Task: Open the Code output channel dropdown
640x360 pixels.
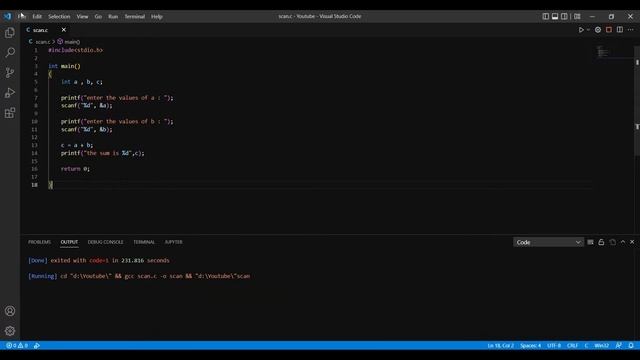Action: 548,242
